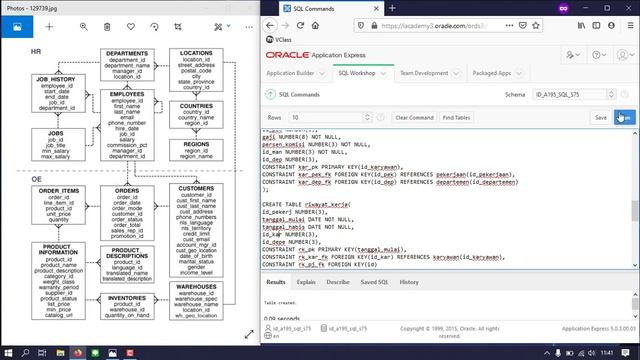
Task: Rotate the image in Photos
Action: tap(154, 27)
